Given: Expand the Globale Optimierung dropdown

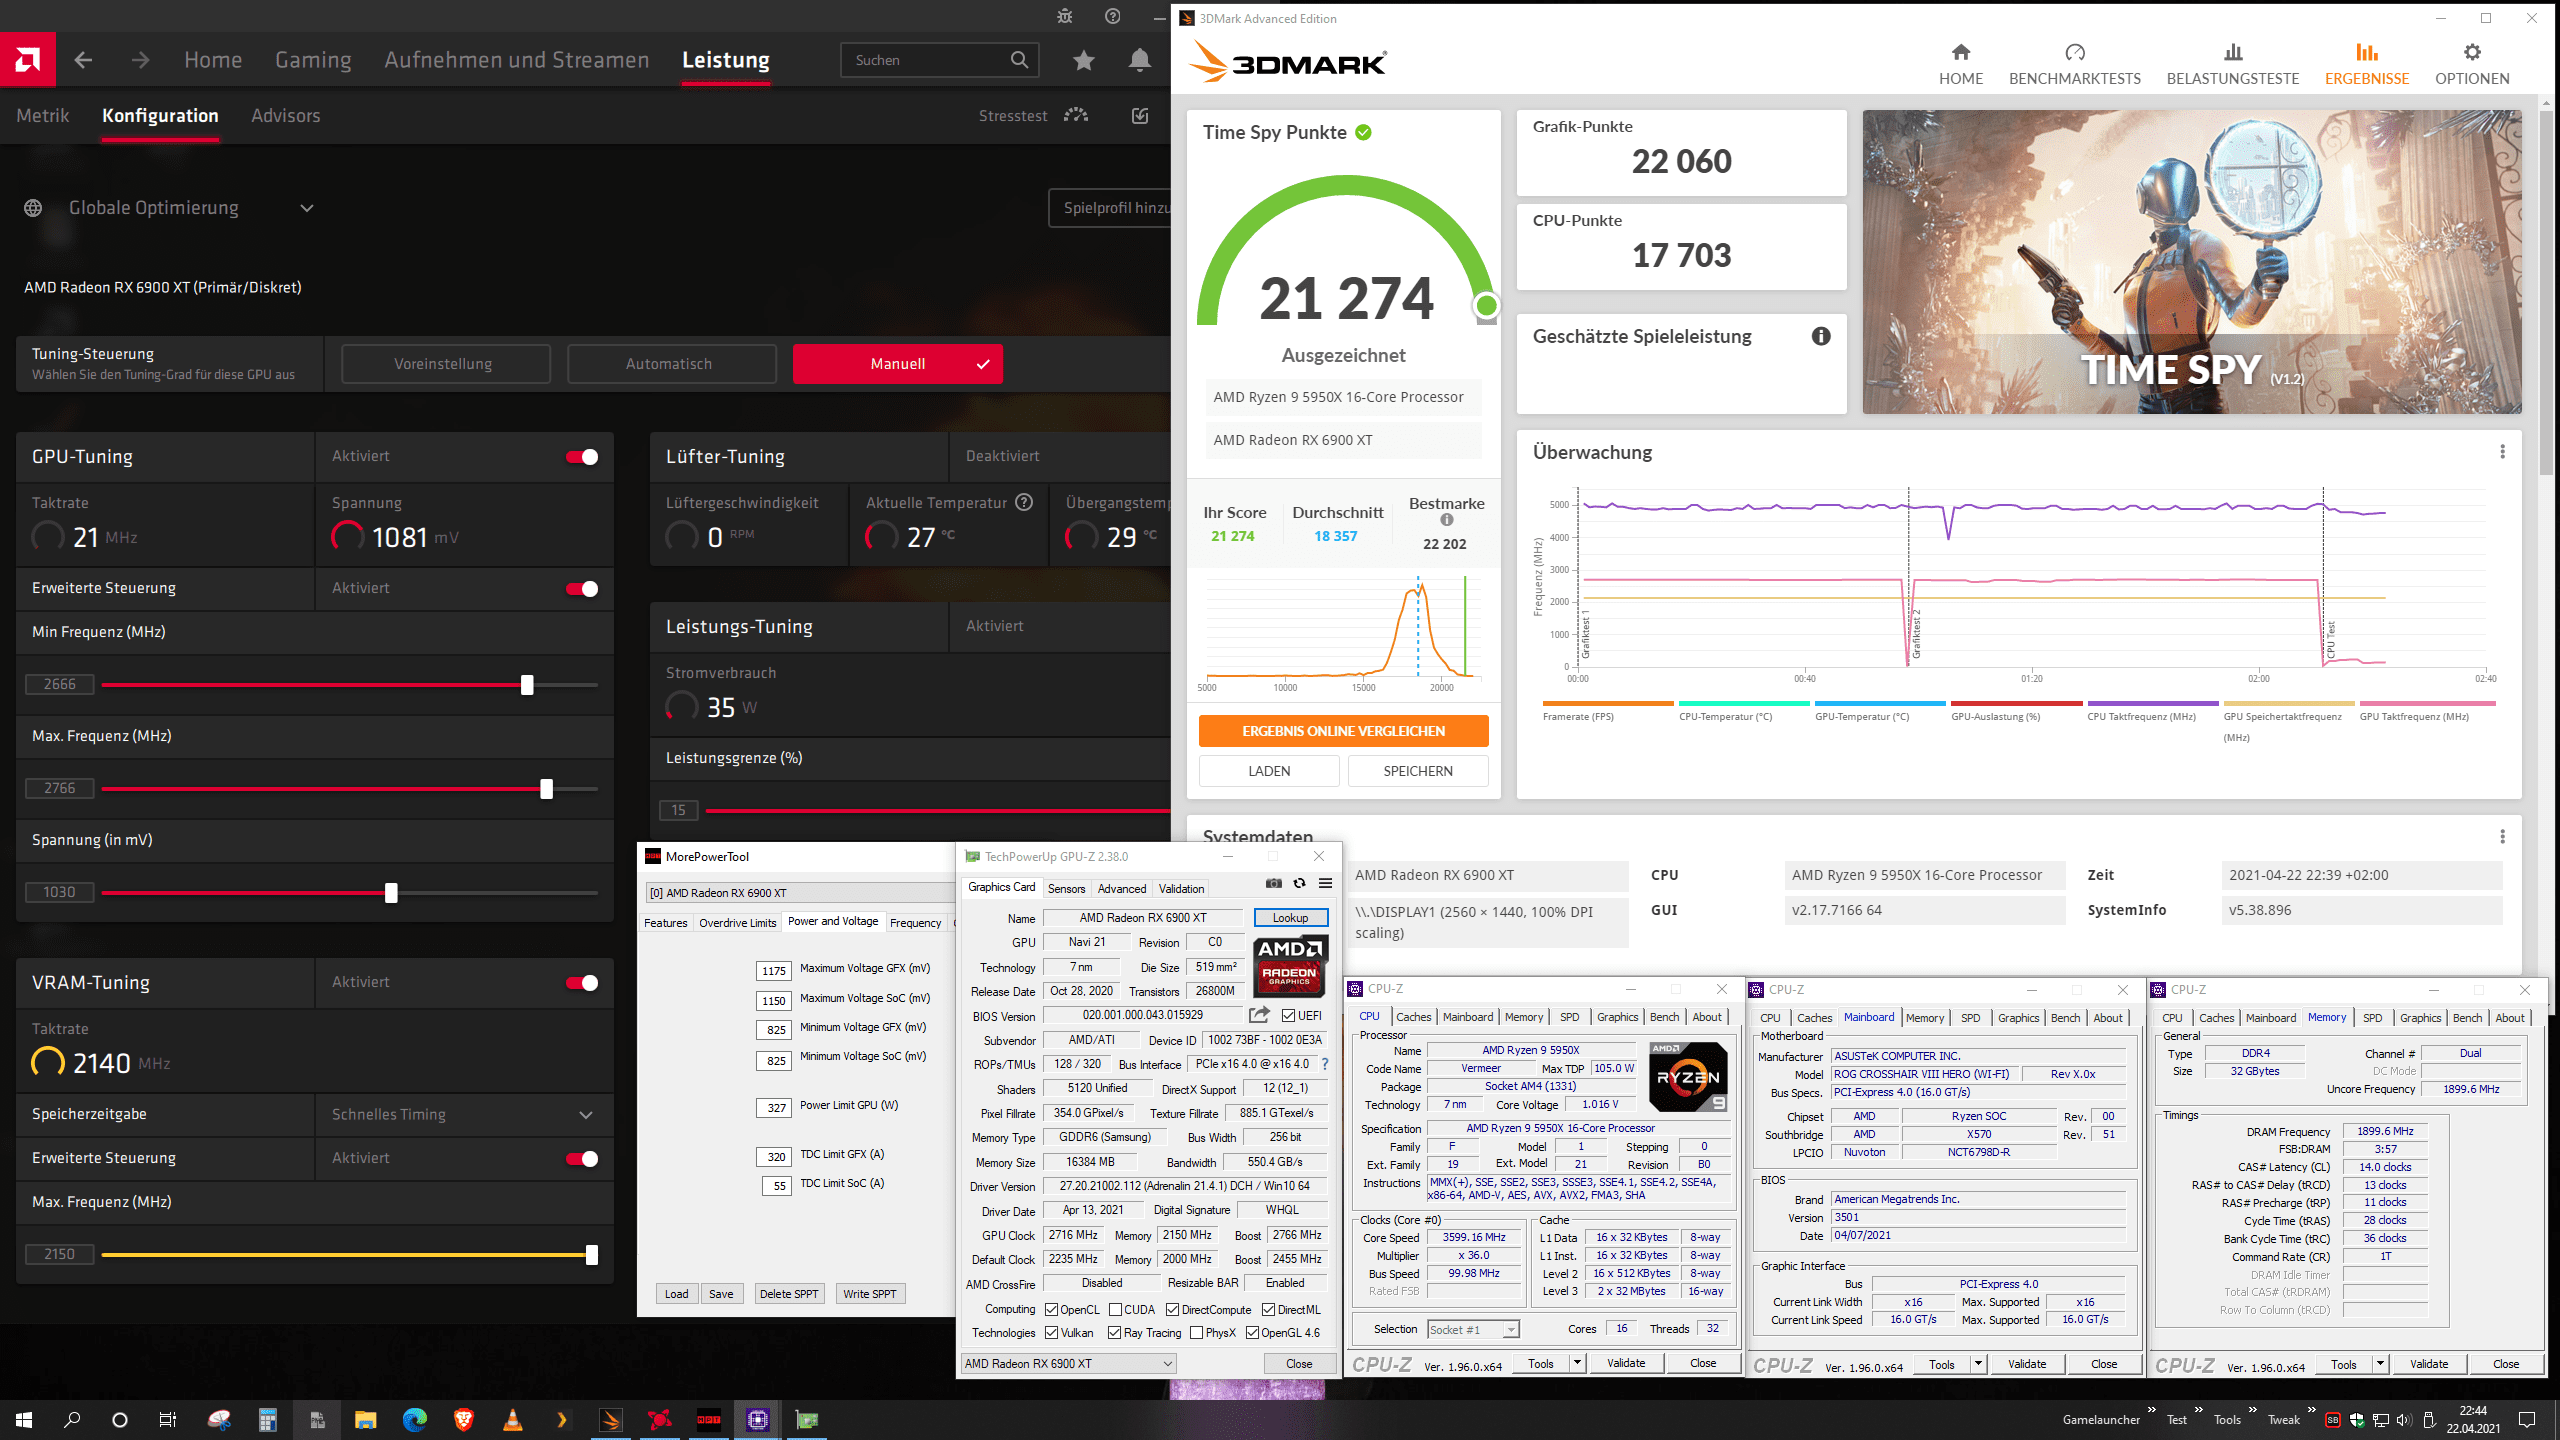Looking at the screenshot, I should [307, 208].
